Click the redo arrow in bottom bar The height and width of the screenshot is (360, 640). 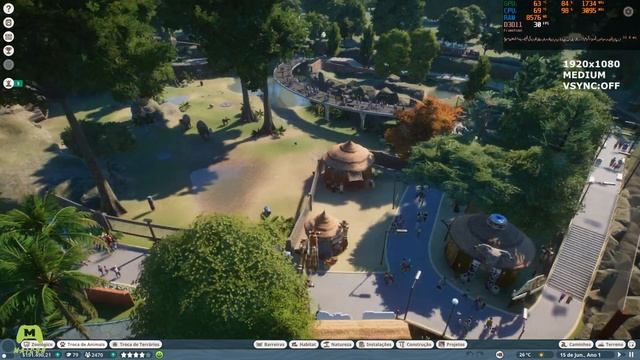click(480, 355)
